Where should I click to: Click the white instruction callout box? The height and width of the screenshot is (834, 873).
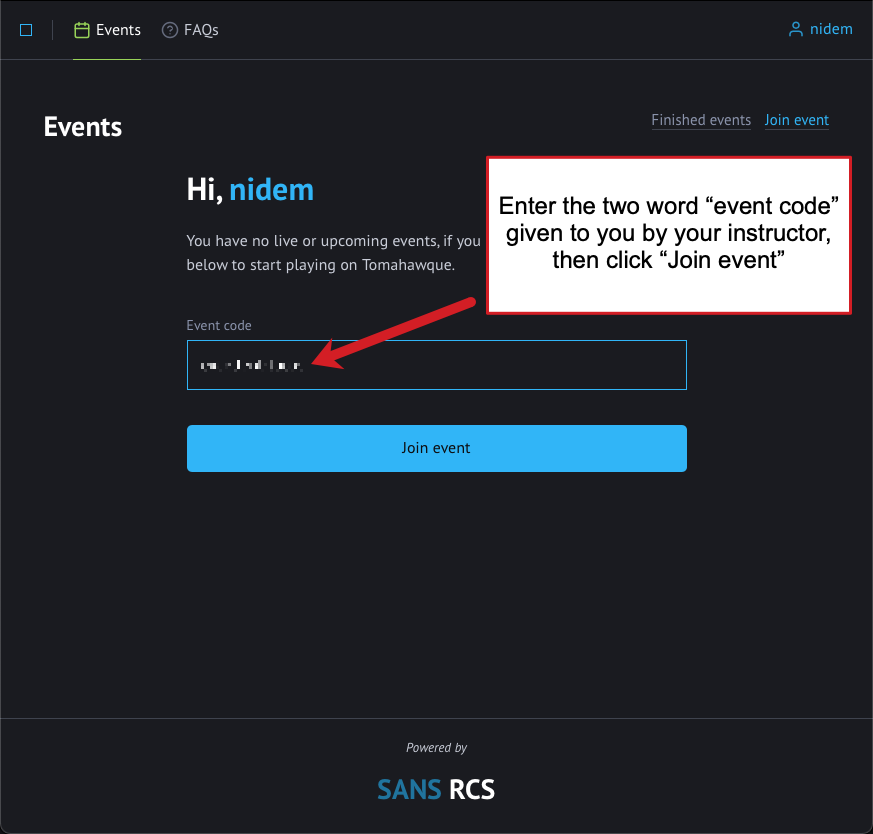click(669, 236)
